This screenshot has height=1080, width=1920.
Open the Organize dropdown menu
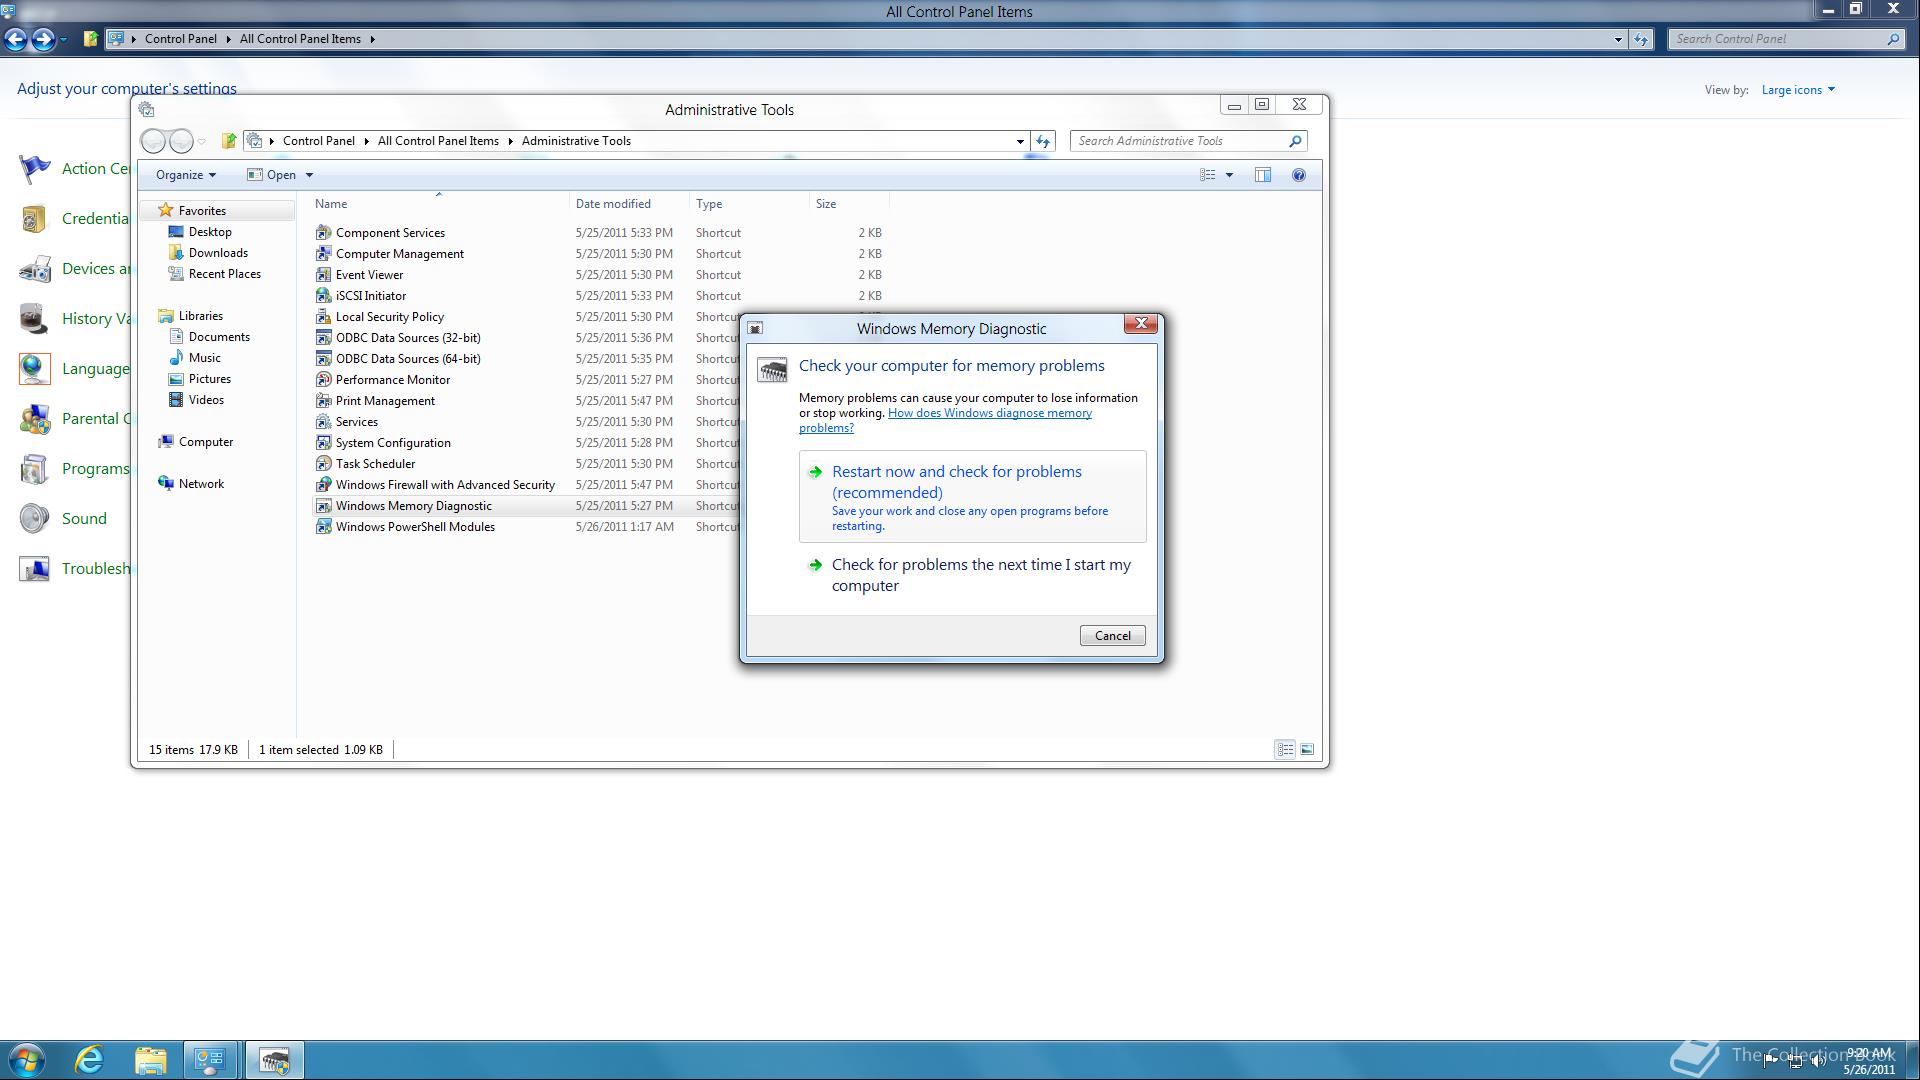click(x=186, y=175)
